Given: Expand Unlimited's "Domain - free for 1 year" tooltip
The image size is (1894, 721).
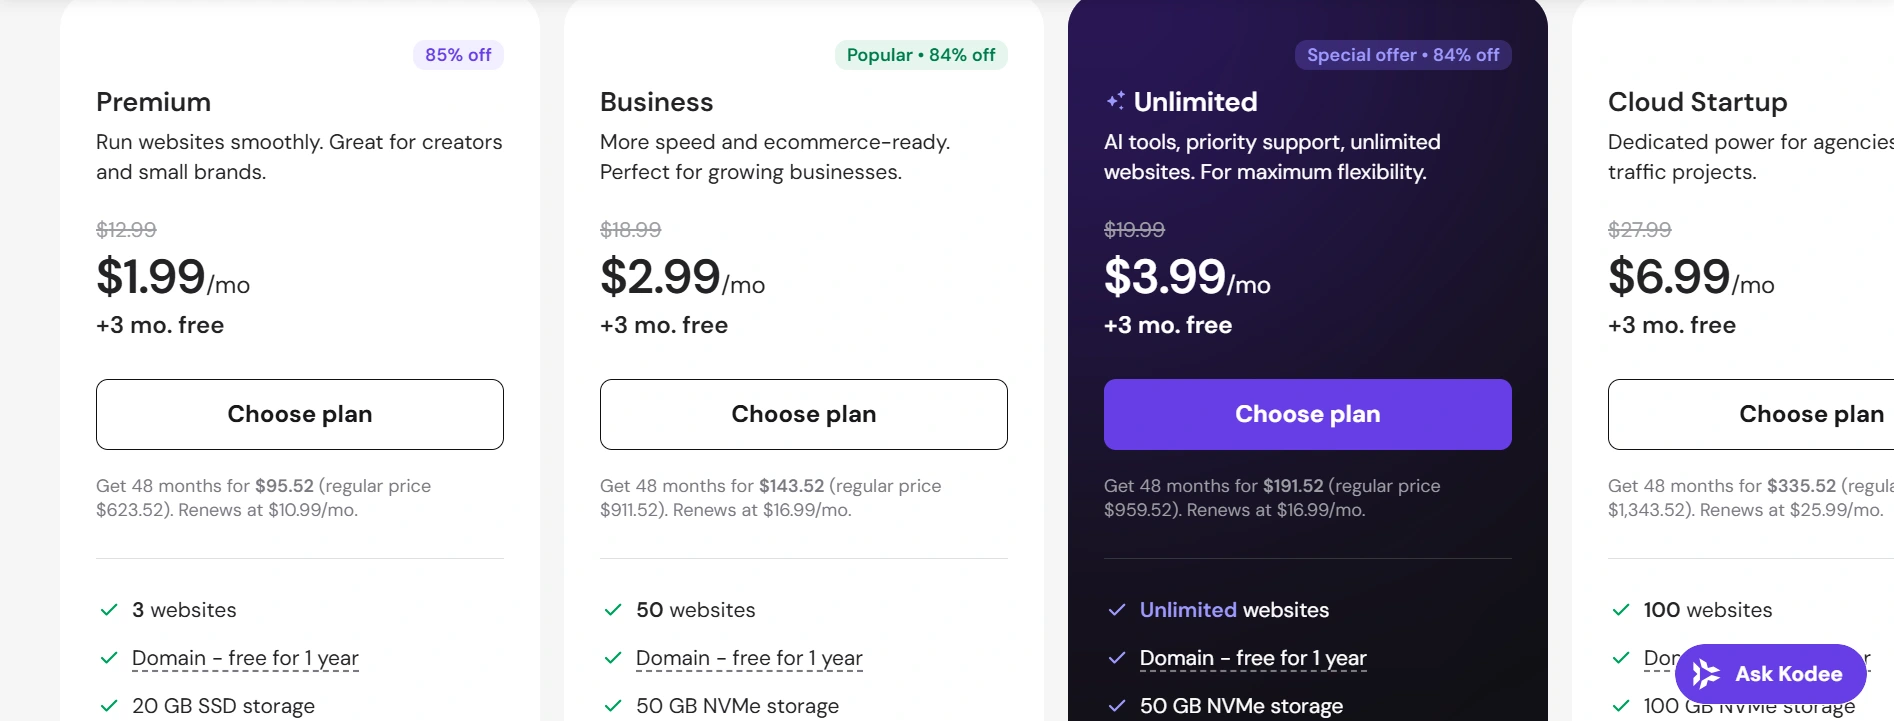Looking at the screenshot, I should point(1254,658).
